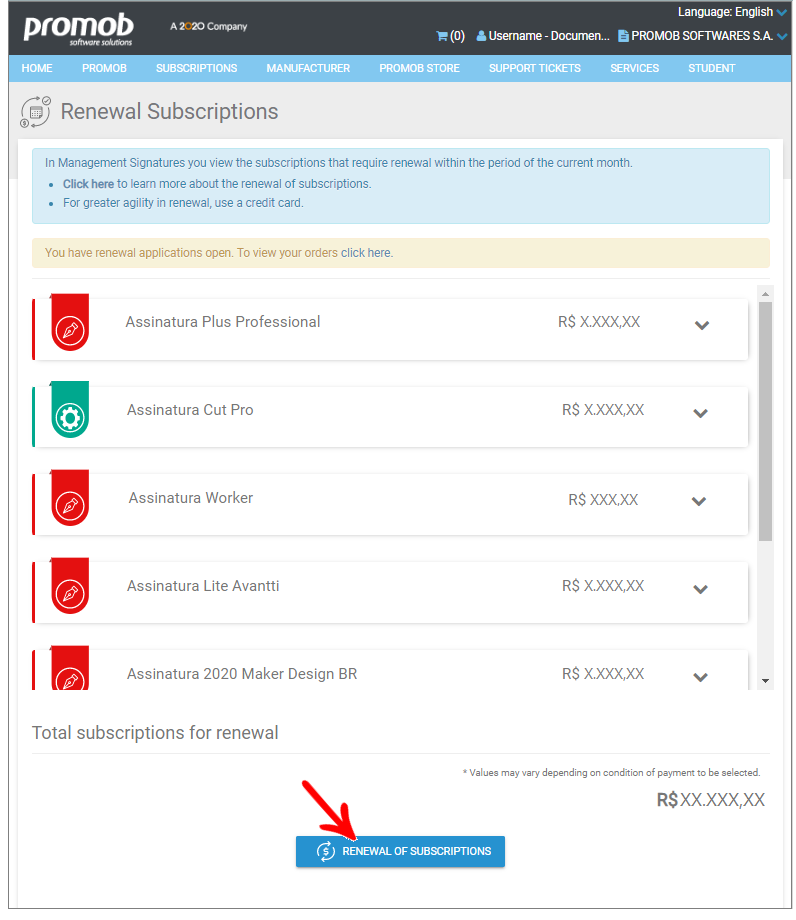Click the 'Total subscriptions for renewal' heading
The height and width of the screenshot is (920, 796).
155,733
